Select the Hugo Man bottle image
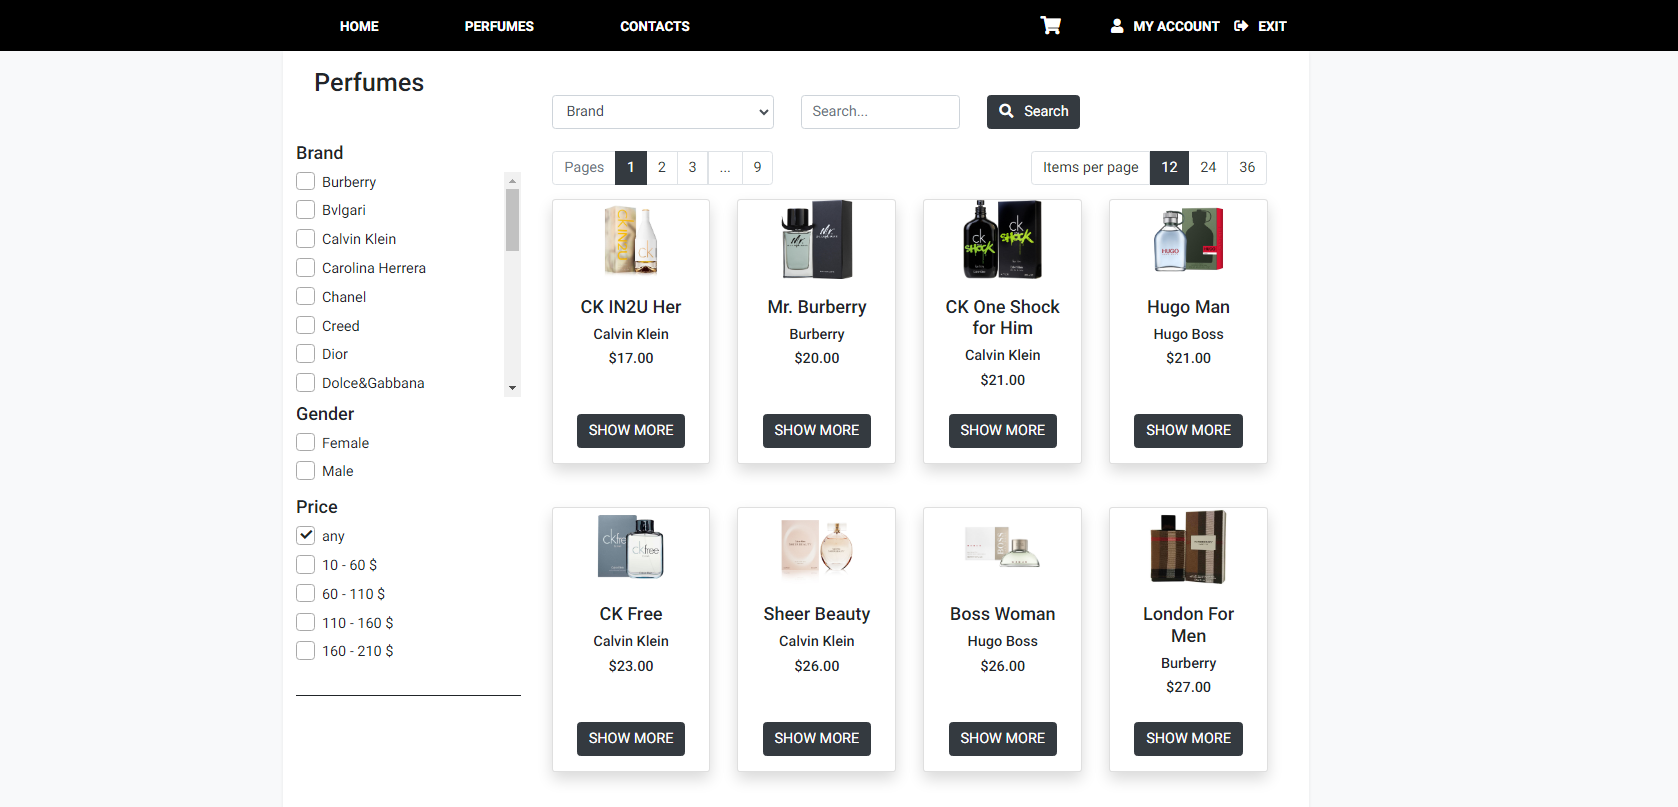The height and width of the screenshot is (807, 1678). pyautogui.click(x=1188, y=240)
